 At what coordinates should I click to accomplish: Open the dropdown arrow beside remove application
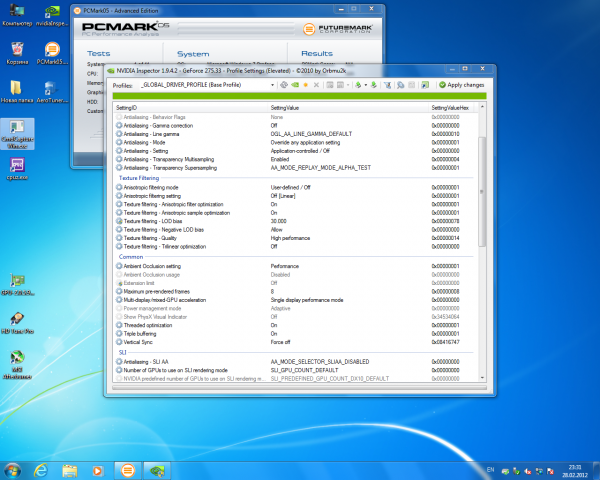pos(348,85)
